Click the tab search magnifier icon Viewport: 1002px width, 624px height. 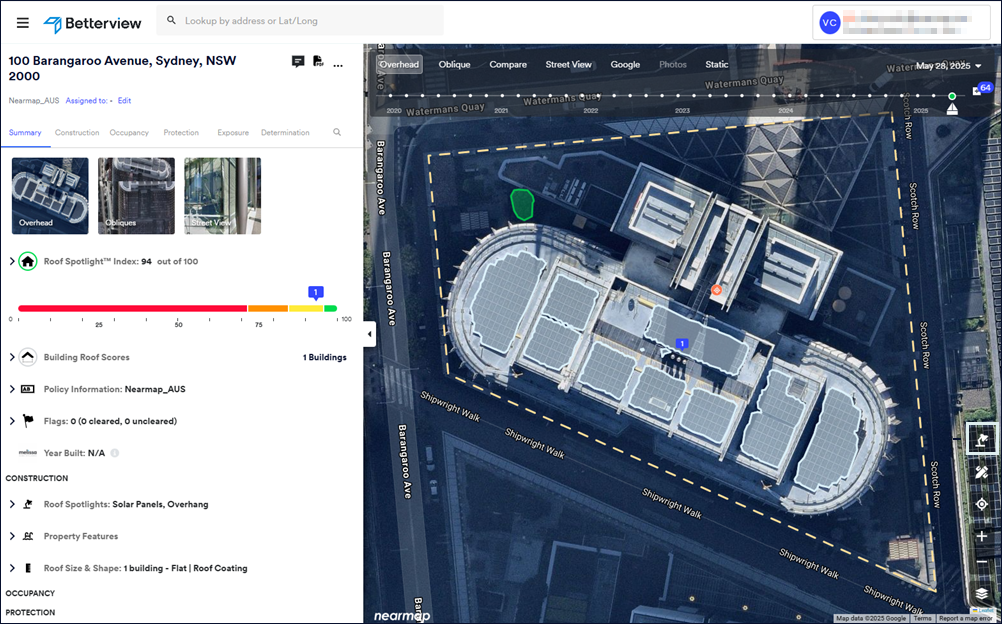coord(337,132)
